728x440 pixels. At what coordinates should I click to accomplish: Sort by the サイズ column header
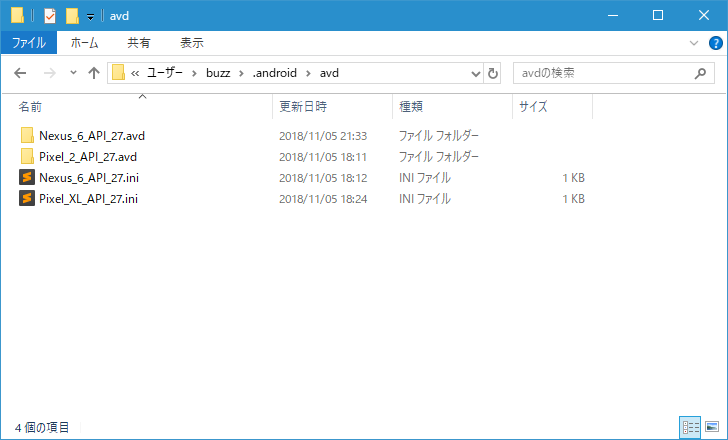(x=533, y=107)
